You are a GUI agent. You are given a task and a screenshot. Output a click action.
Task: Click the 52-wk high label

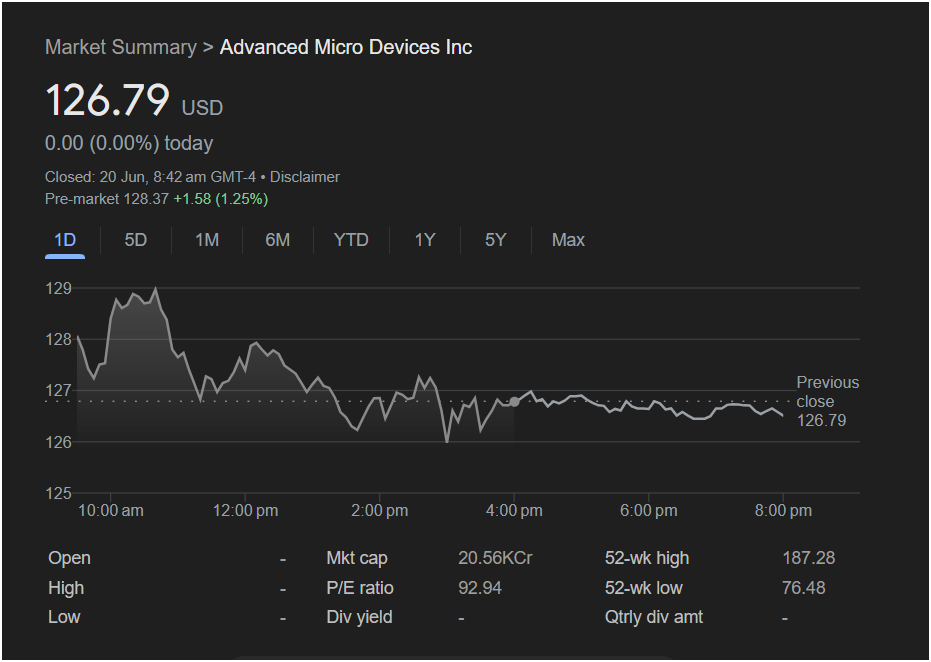(x=647, y=558)
